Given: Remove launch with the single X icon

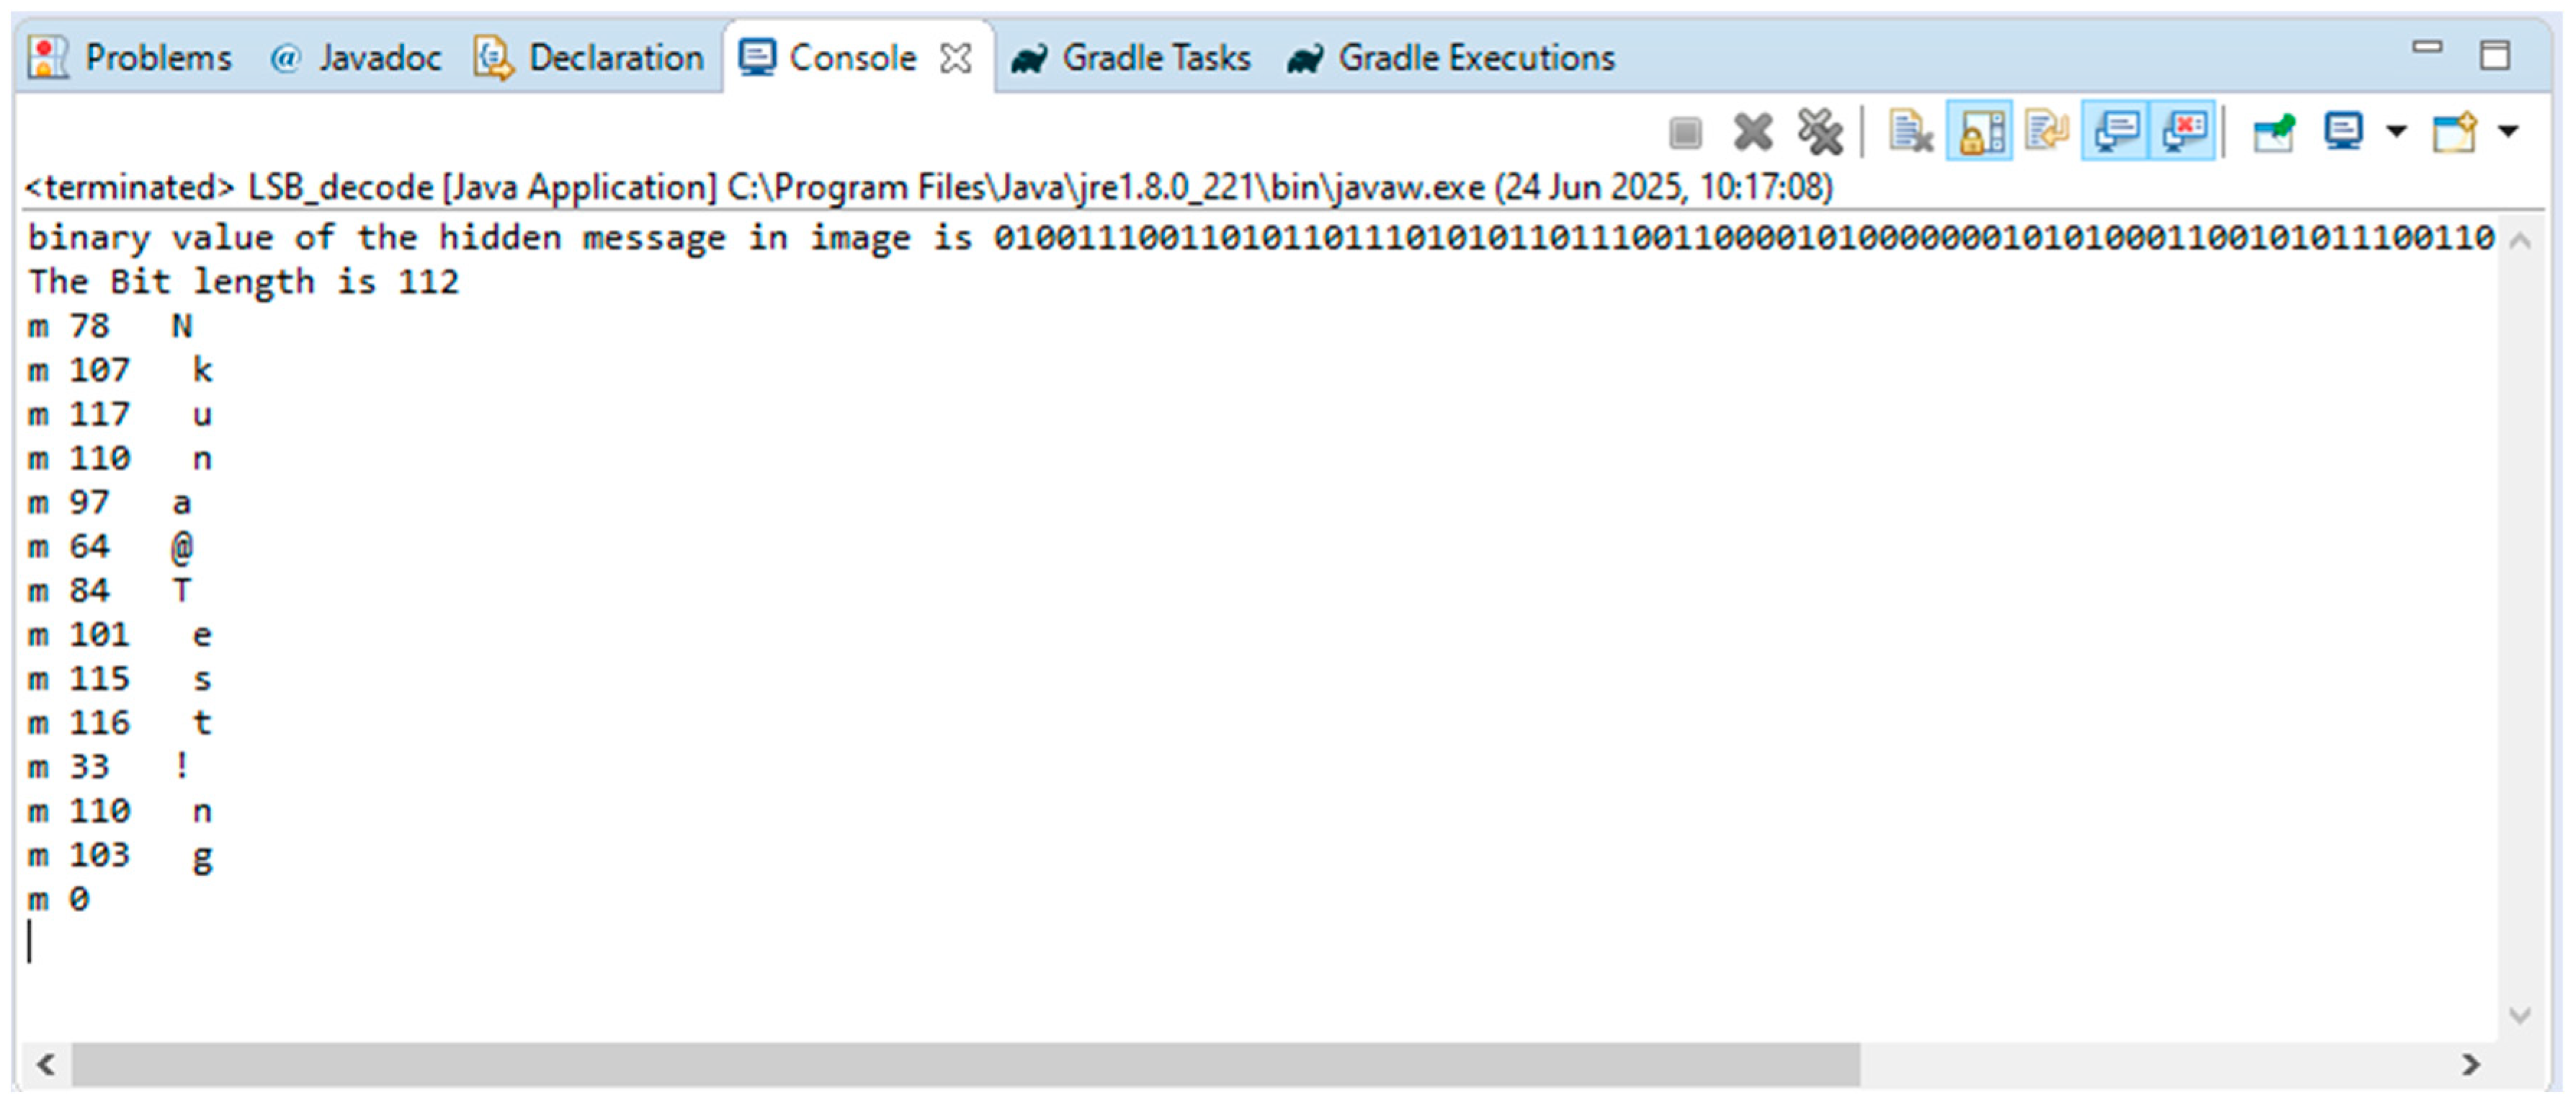Looking at the screenshot, I should pyautogui.click(x=1752, y=132).
